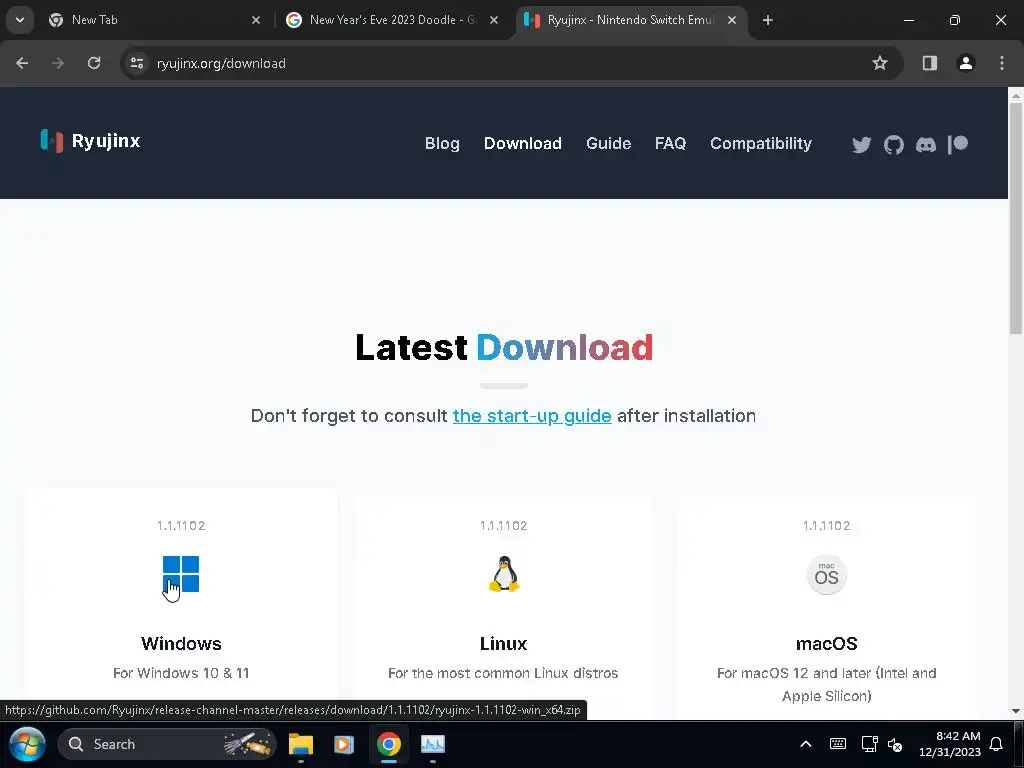The width and height of the screenshot is (1024, 768).
Task: Open the Ryujinx GitHub icon
Action: coord(893,144)
